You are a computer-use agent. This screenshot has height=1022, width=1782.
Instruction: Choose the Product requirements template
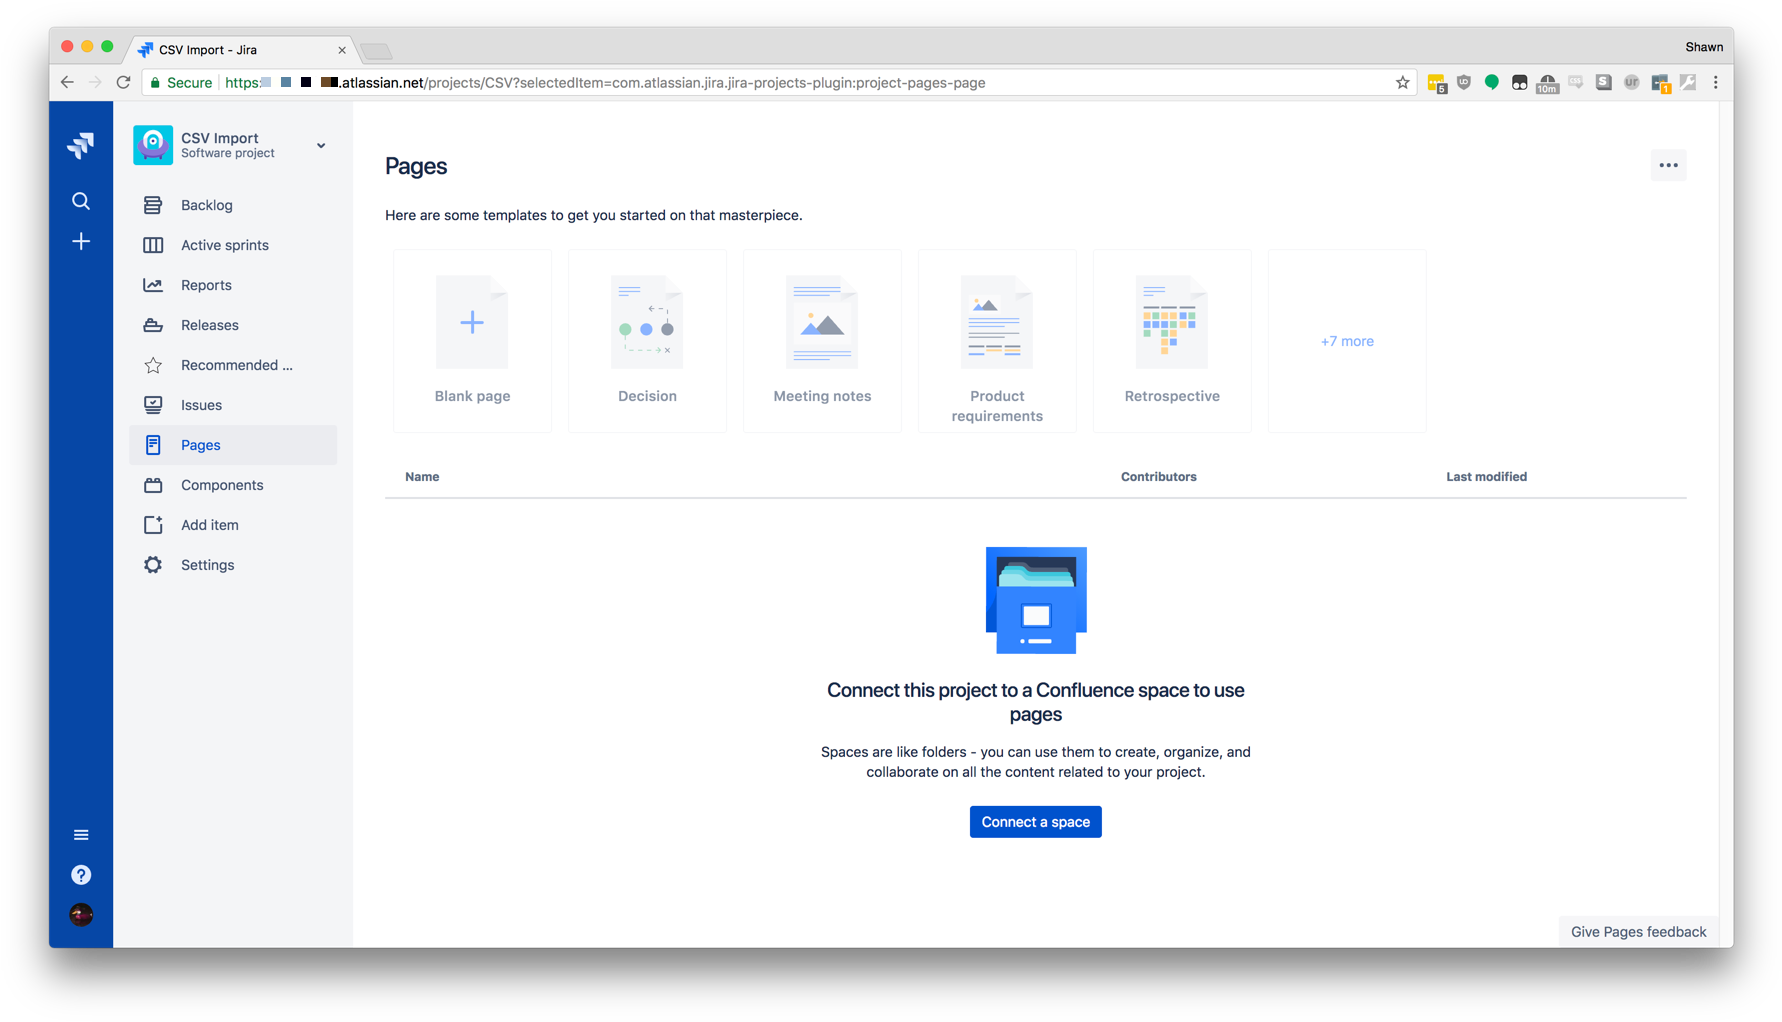click(x=997, y=341)
